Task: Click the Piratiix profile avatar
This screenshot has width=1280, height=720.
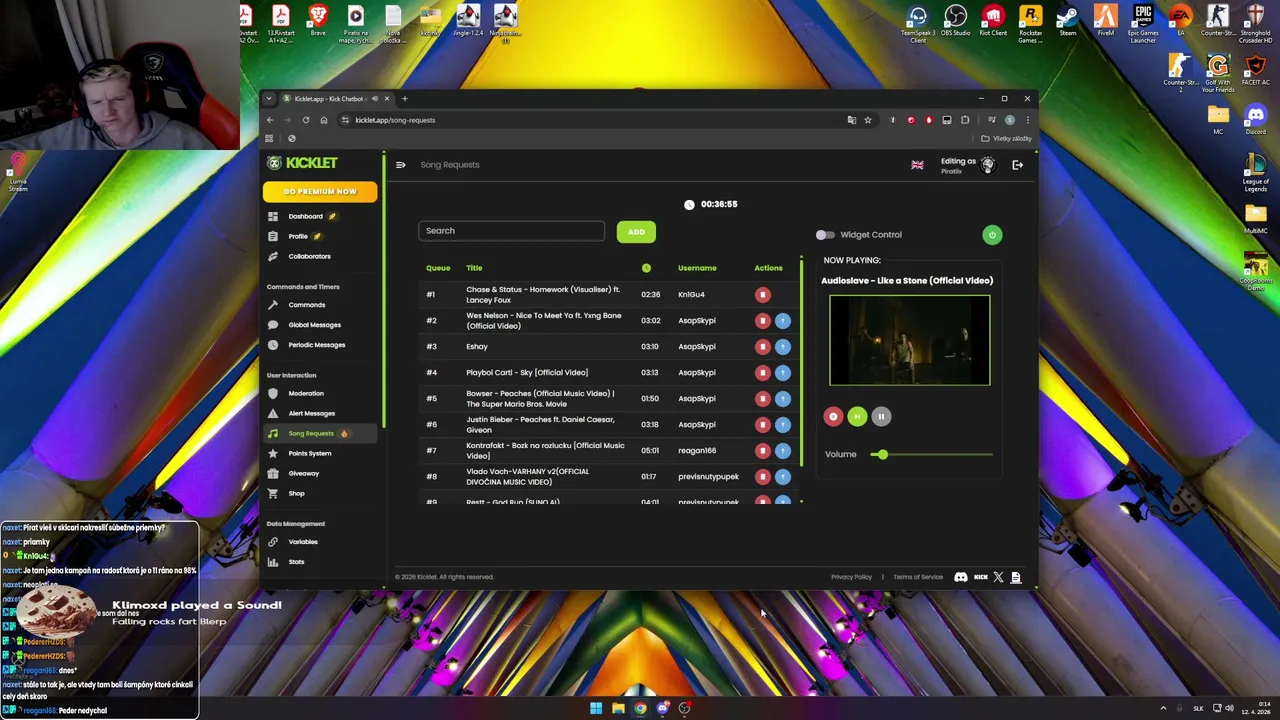Action: [x=988, y=165]
